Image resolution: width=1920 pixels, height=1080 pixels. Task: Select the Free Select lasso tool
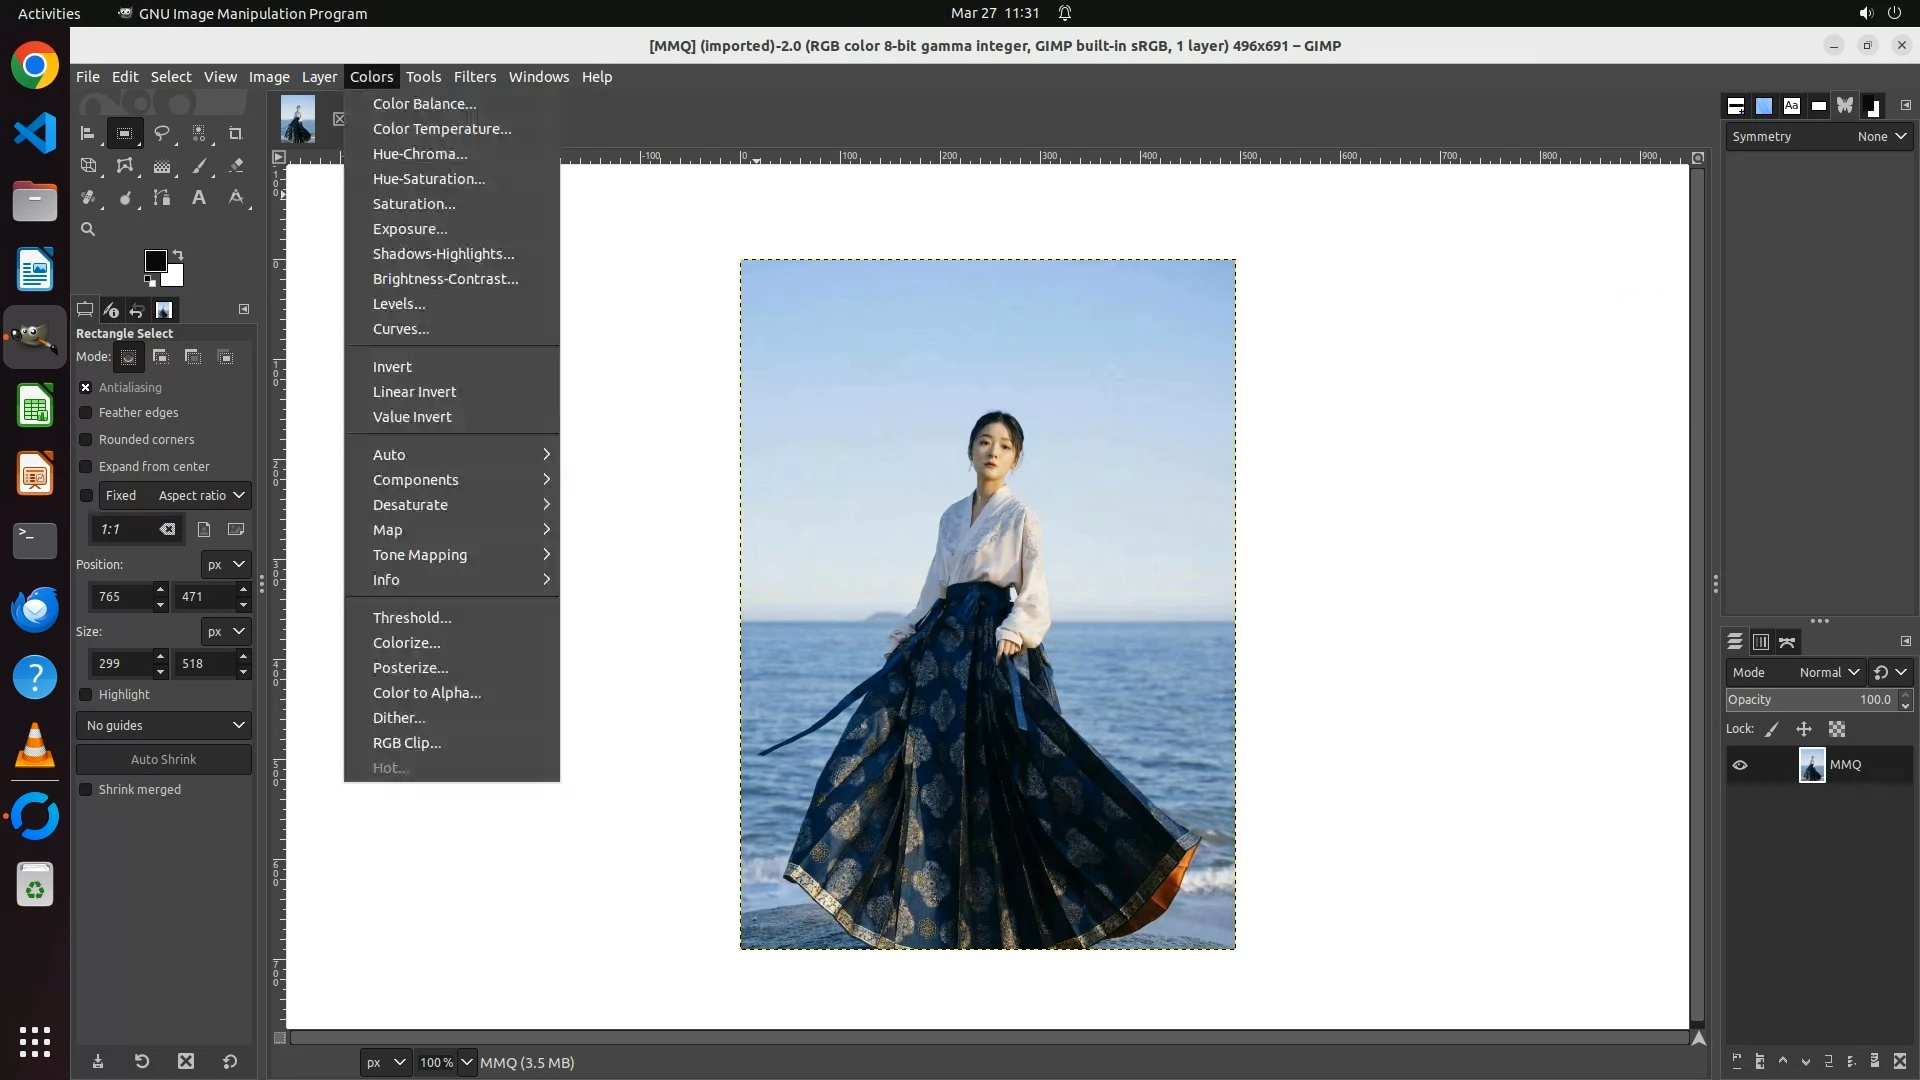click(161, 133)
